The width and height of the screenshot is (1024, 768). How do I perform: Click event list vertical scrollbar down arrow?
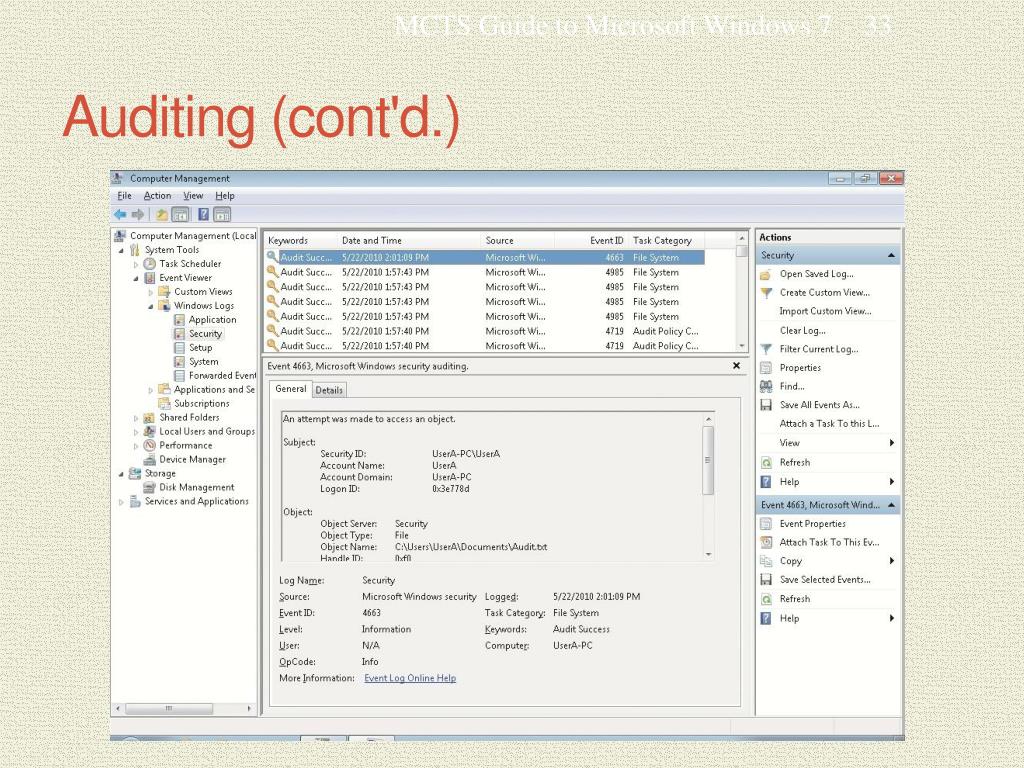(x=741, y=346)
